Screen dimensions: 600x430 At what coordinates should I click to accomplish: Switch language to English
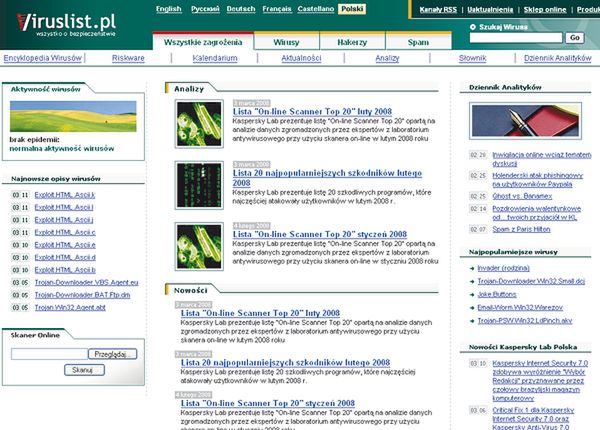tap(169, 9)
